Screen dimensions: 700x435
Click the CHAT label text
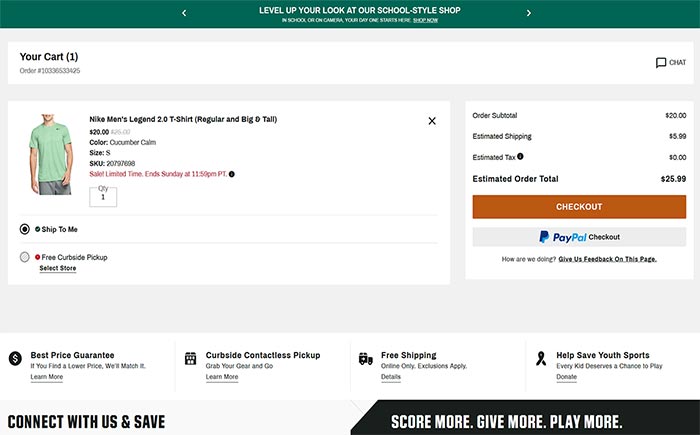coord(677,63)
